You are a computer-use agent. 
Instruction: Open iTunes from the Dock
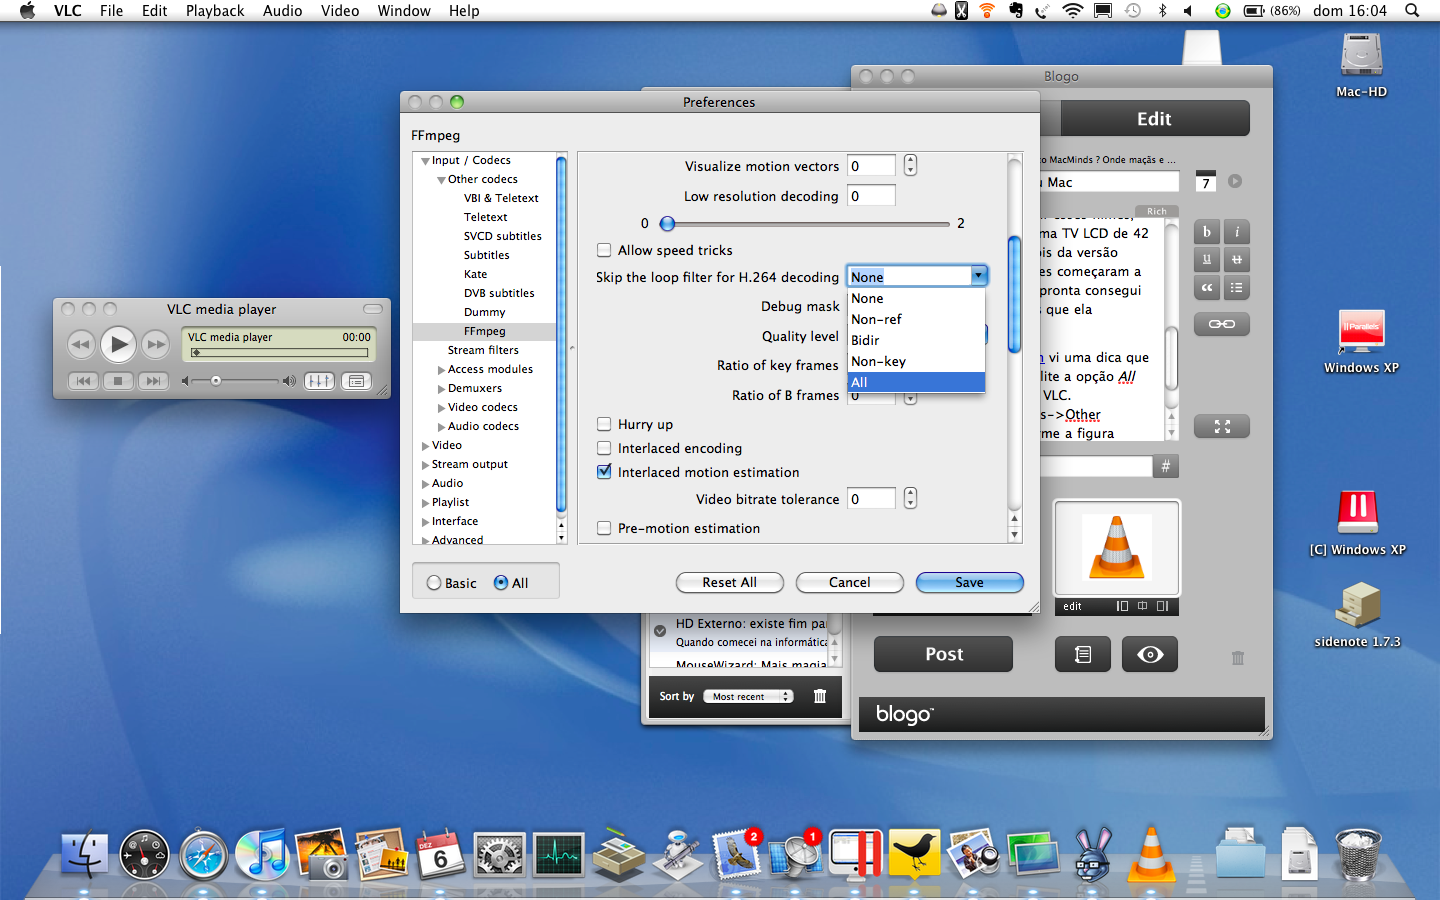click(262, 856)
